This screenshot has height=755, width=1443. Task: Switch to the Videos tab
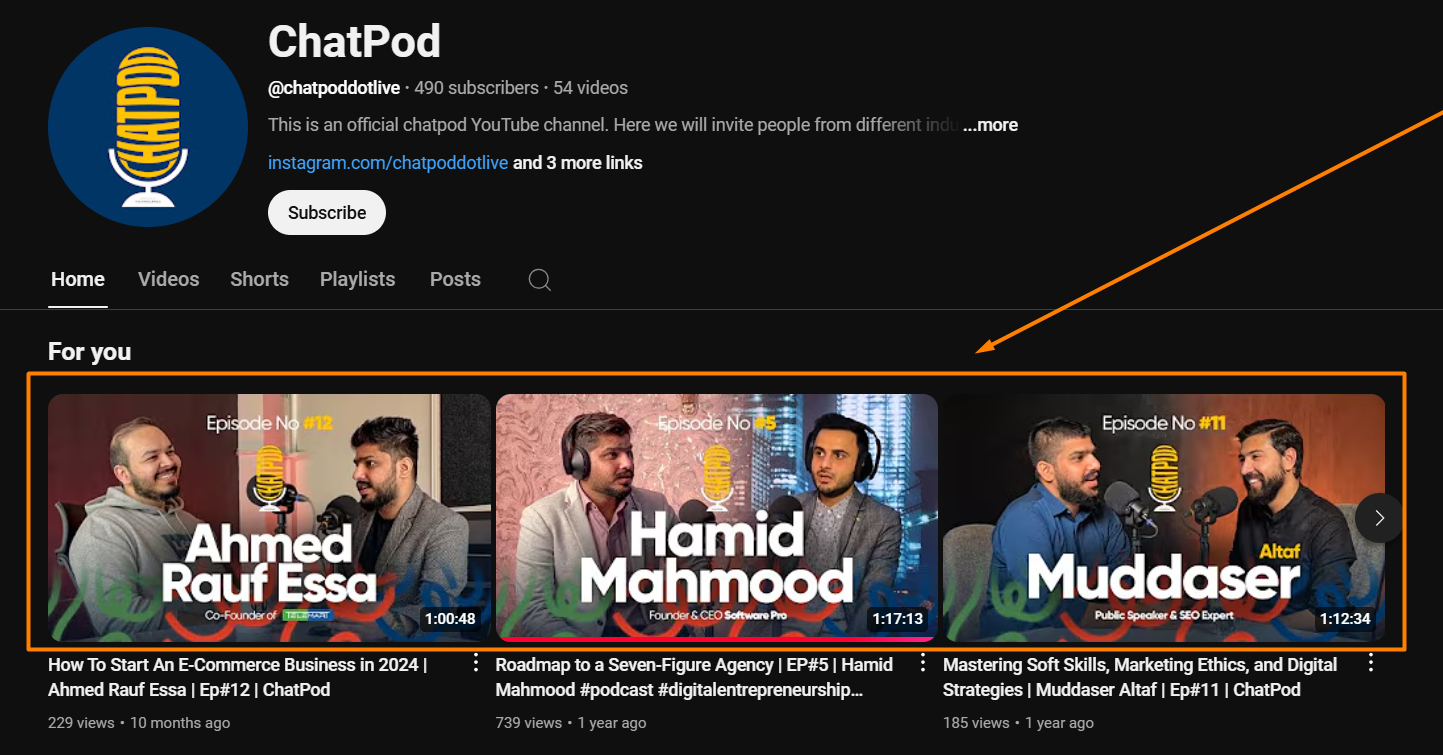[x=168, y=279]
